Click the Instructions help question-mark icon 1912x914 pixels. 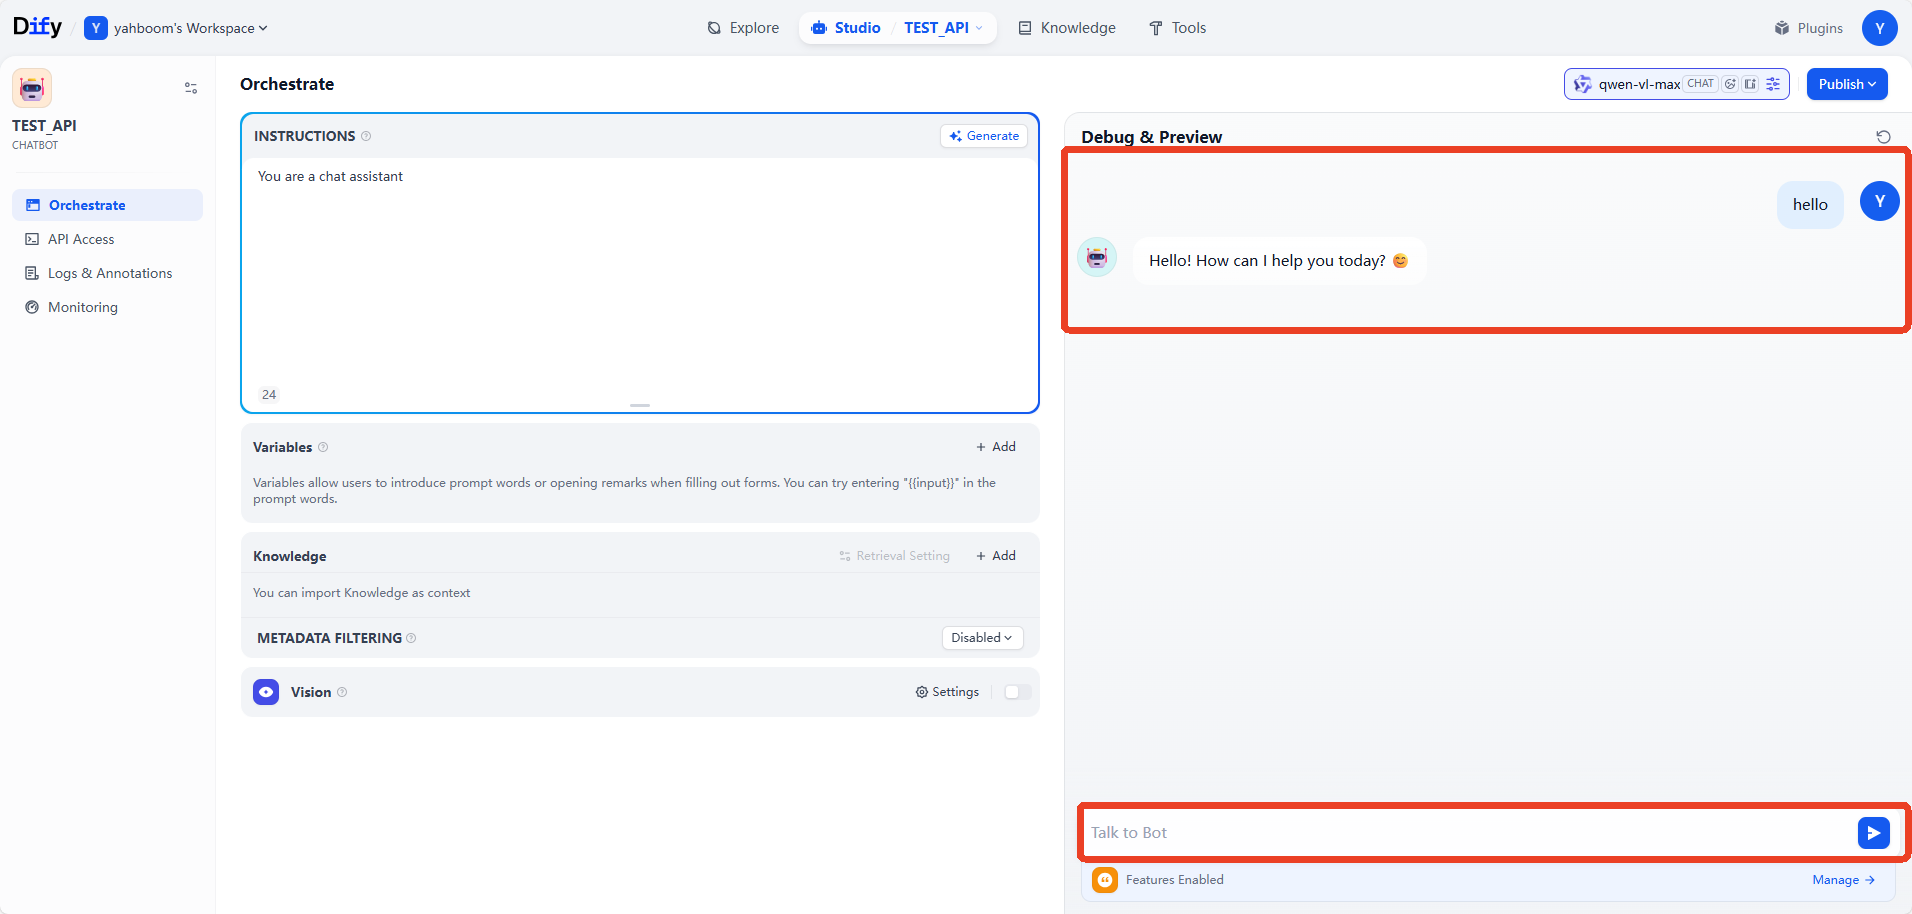366,136
